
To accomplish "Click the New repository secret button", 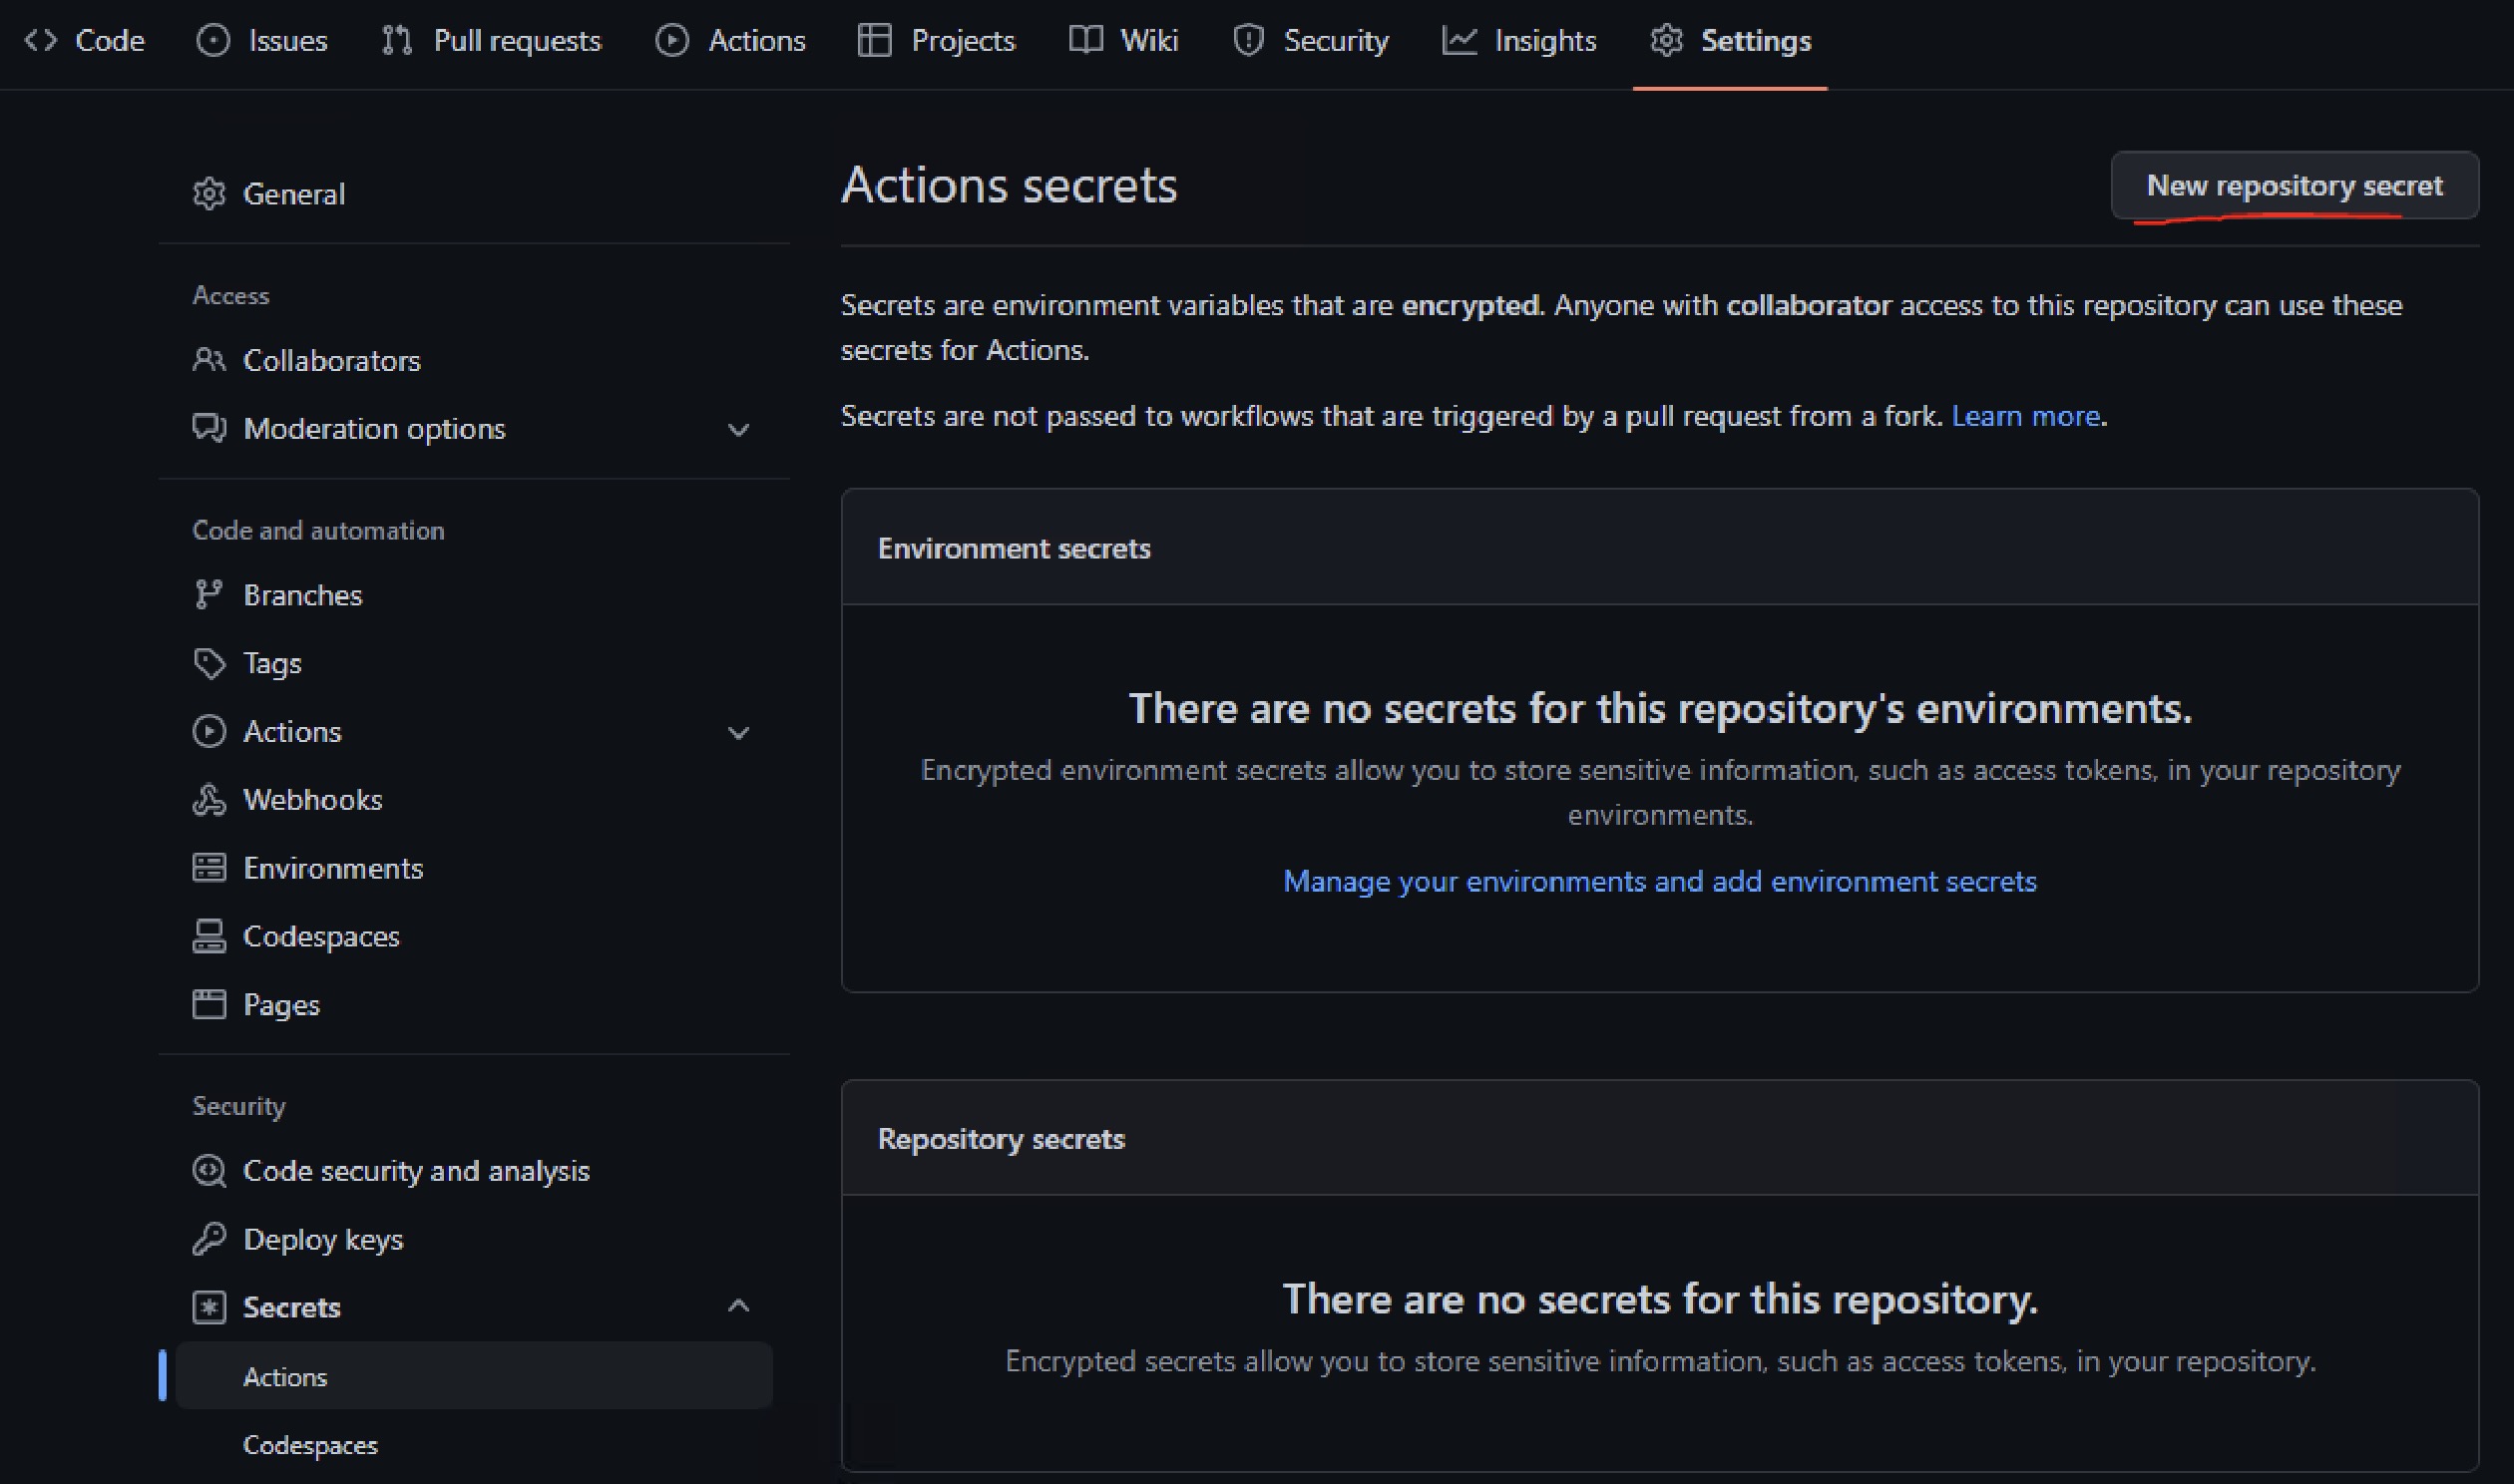I will point(2295,185).
